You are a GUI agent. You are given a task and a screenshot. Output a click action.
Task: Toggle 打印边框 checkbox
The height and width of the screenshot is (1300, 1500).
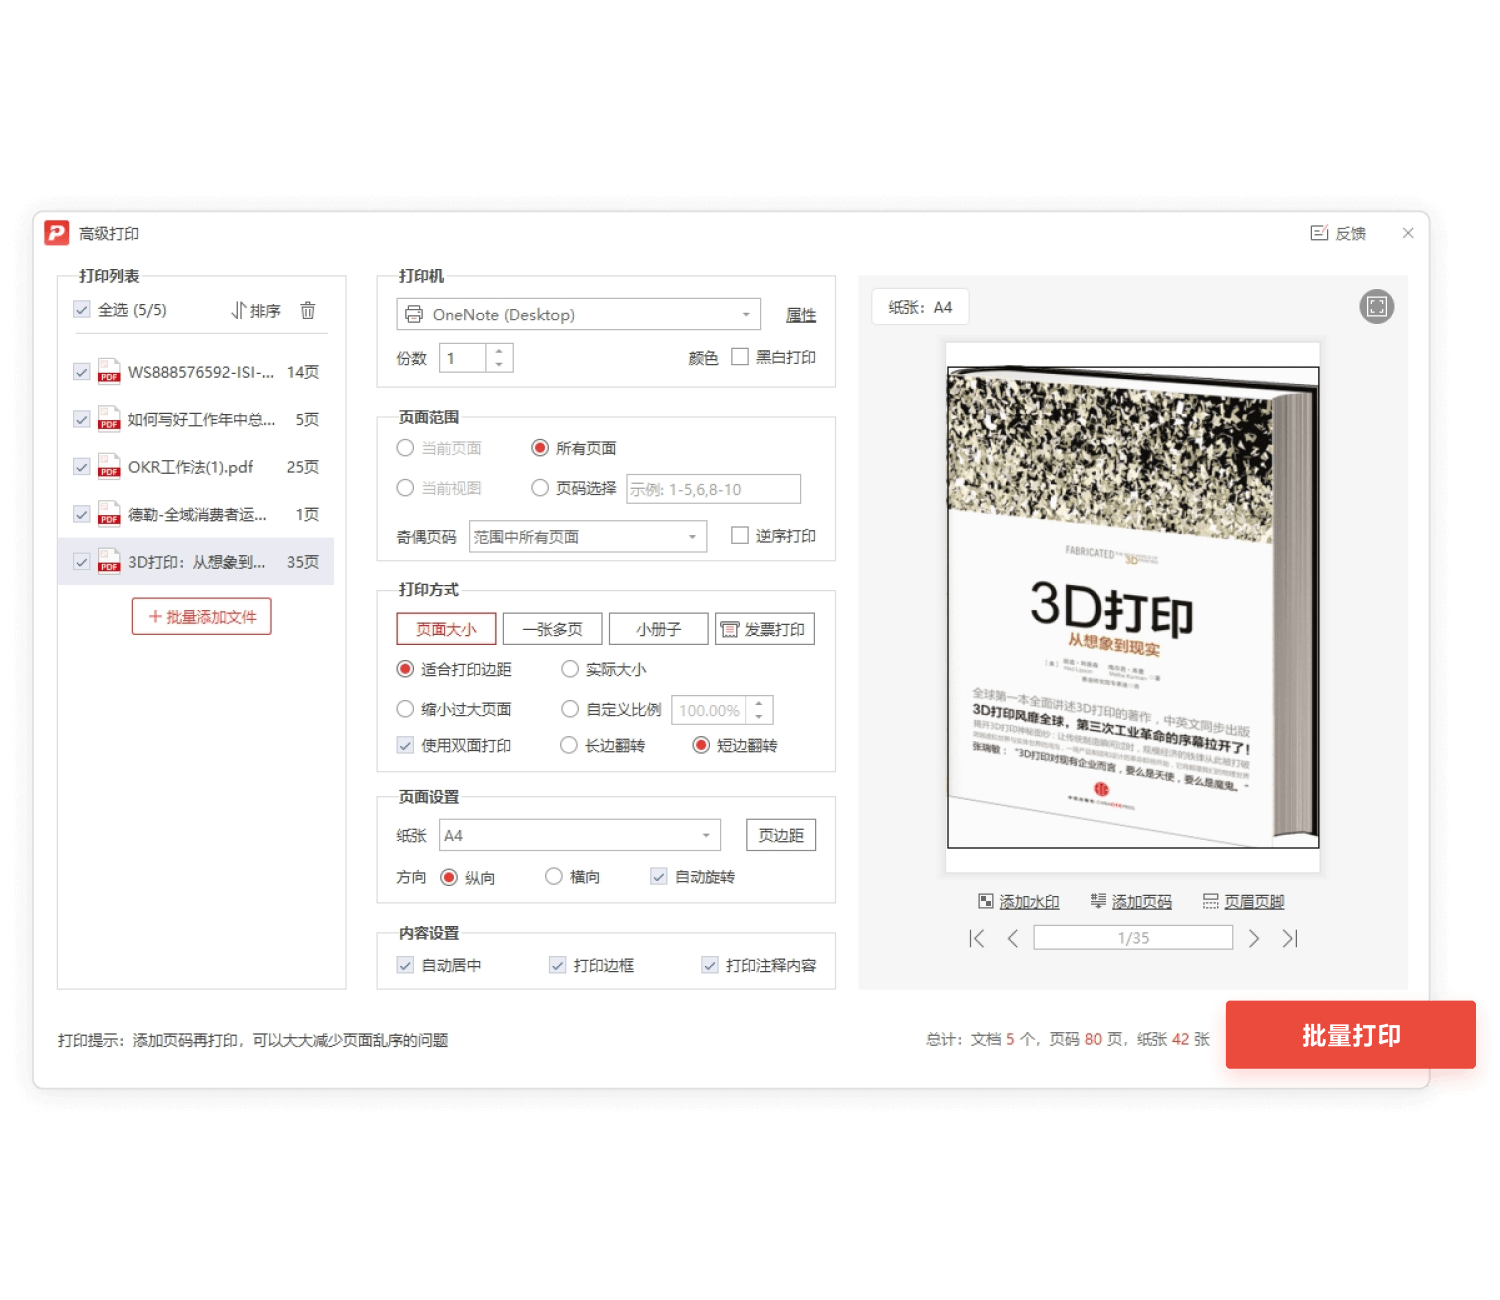(x=558, y=965)
